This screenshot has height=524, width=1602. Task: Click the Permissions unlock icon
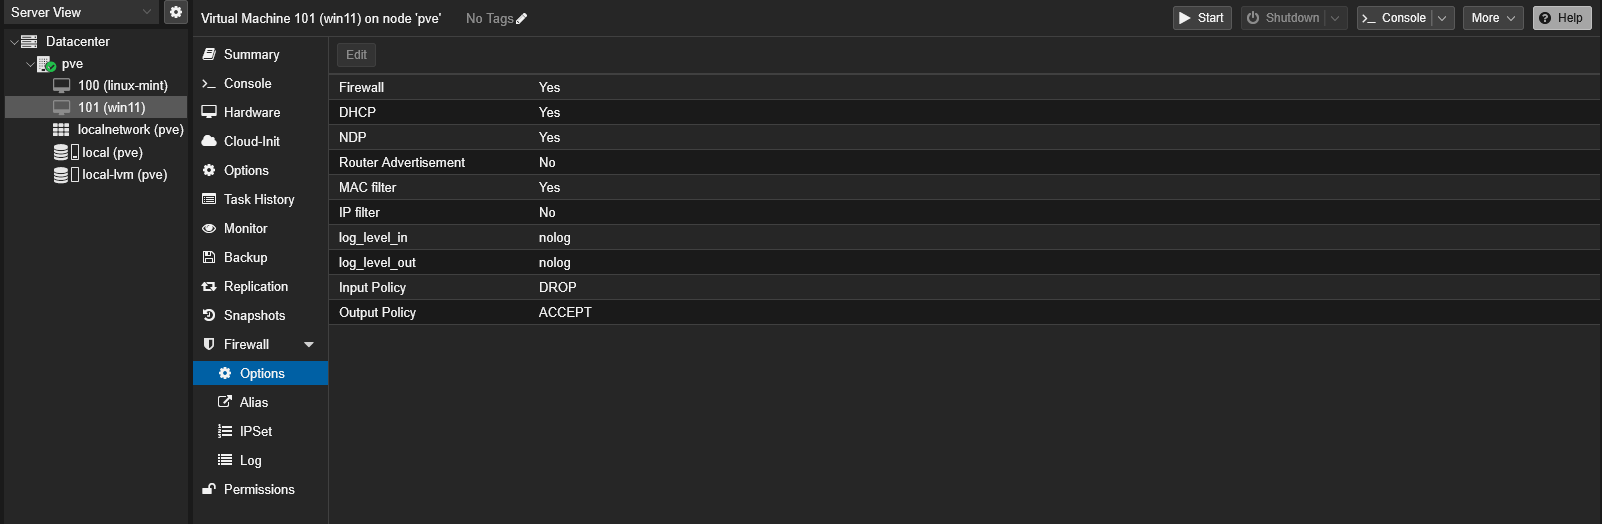pos(209,489)
